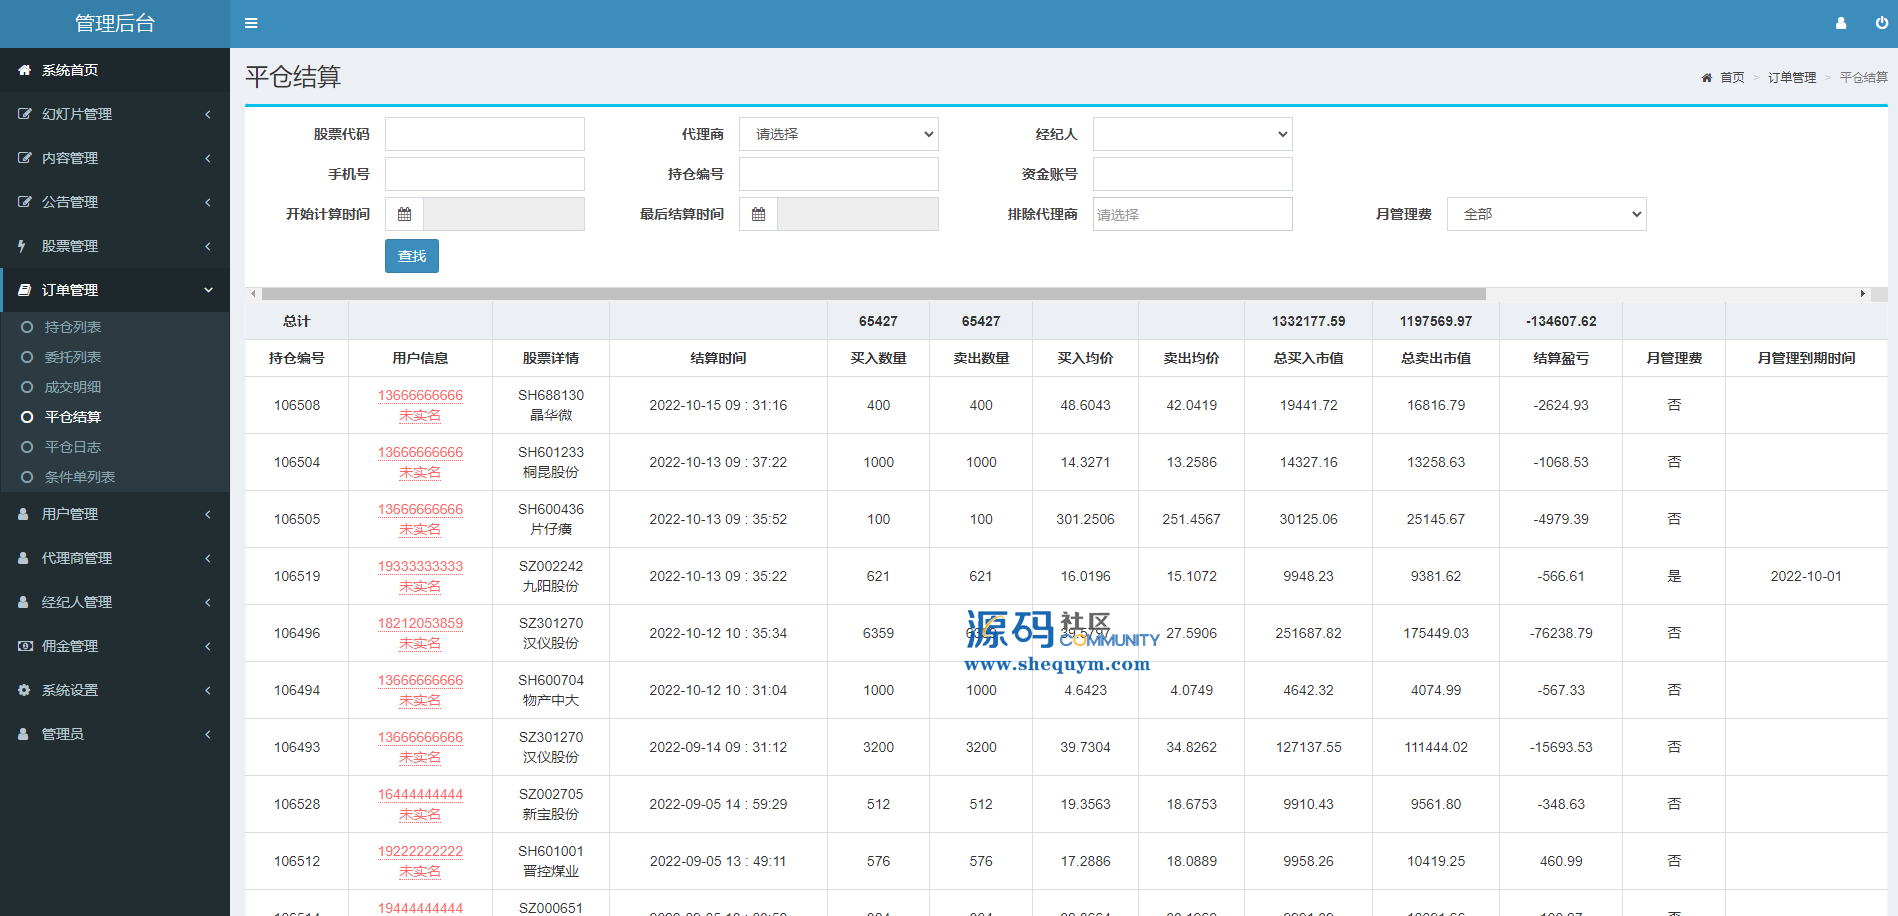Image resolution: width=1898 pixels, height=916 pixels.
Task: Click the edit icon beside 内容管理
Action: pyautogui.click(x=24, y=158)
